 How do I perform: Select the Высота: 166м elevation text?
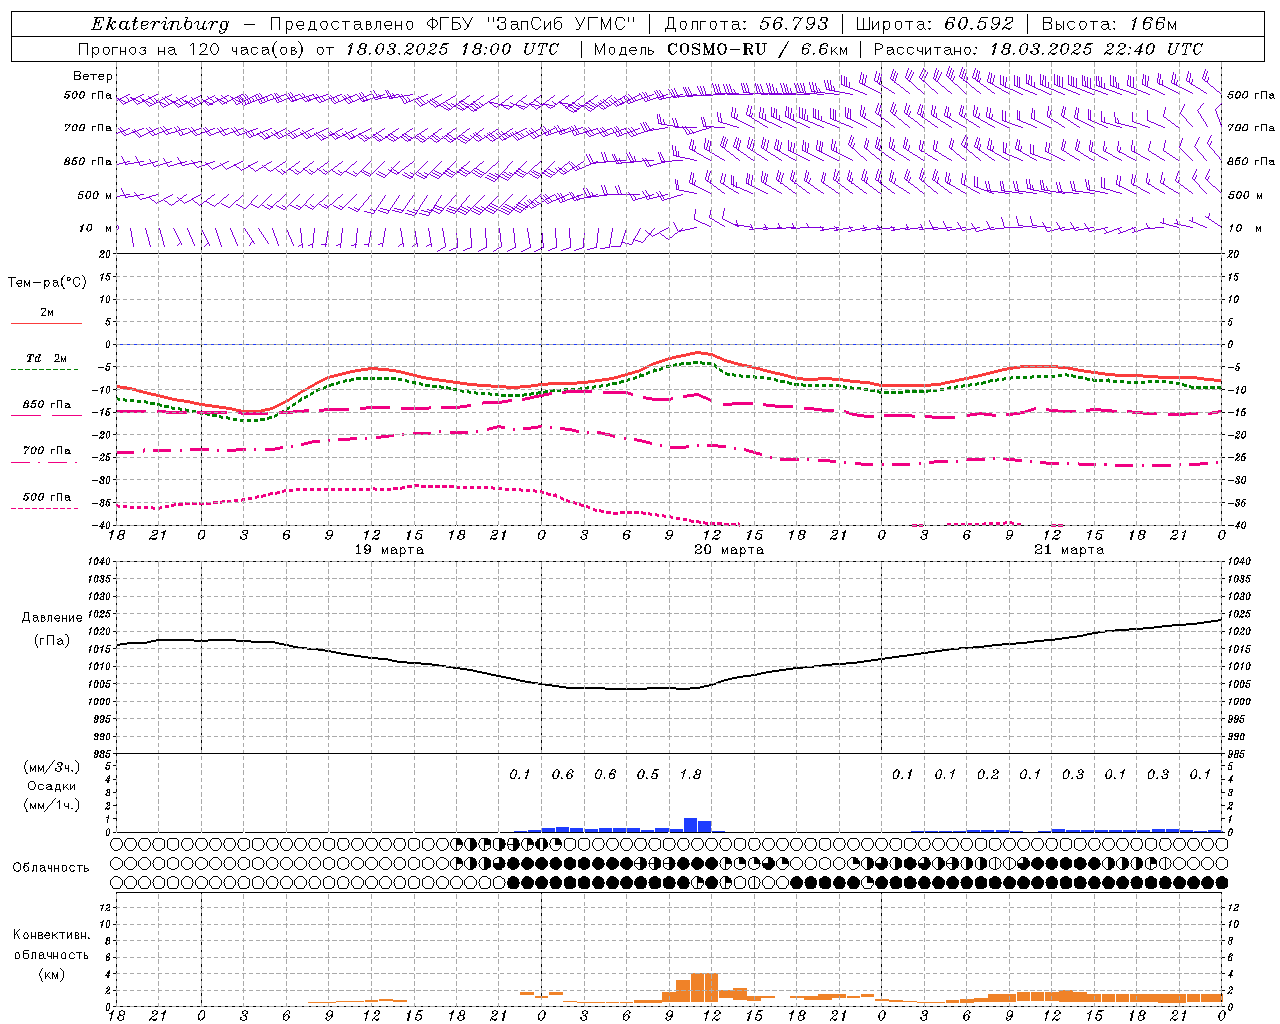click(1109, 24)
